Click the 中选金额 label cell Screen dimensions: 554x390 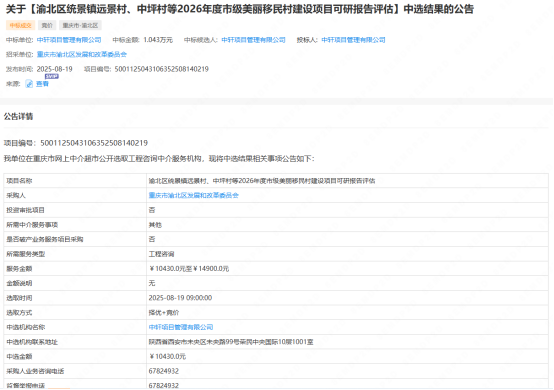(75, 356)
